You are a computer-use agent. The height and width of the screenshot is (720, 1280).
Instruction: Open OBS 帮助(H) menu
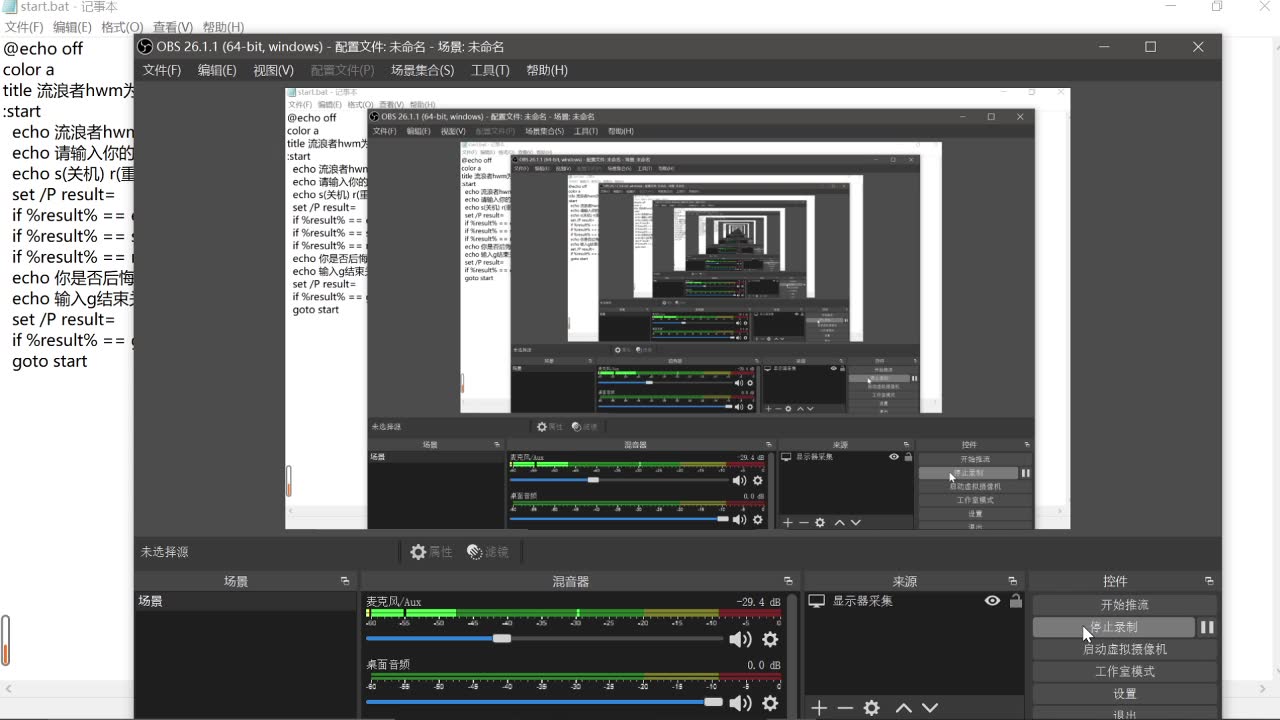point(547,70)
